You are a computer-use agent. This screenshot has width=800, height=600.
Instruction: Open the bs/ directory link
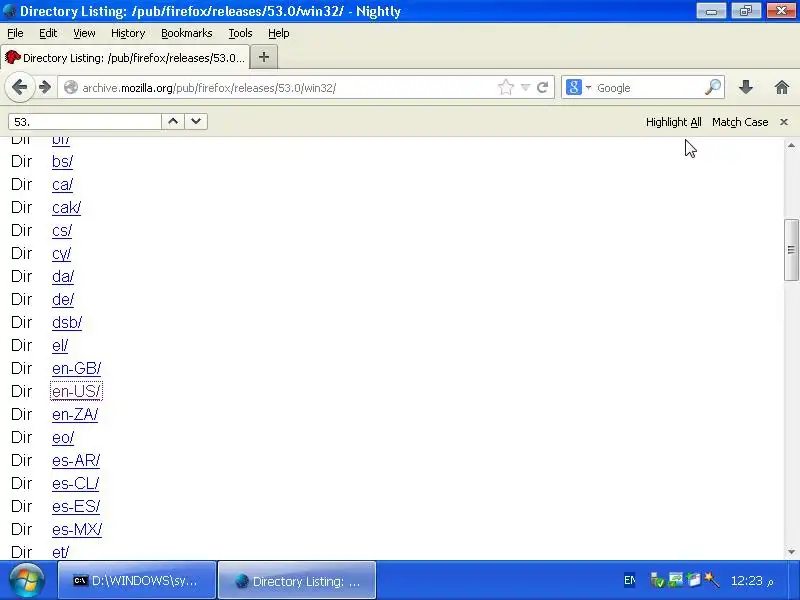62,161
